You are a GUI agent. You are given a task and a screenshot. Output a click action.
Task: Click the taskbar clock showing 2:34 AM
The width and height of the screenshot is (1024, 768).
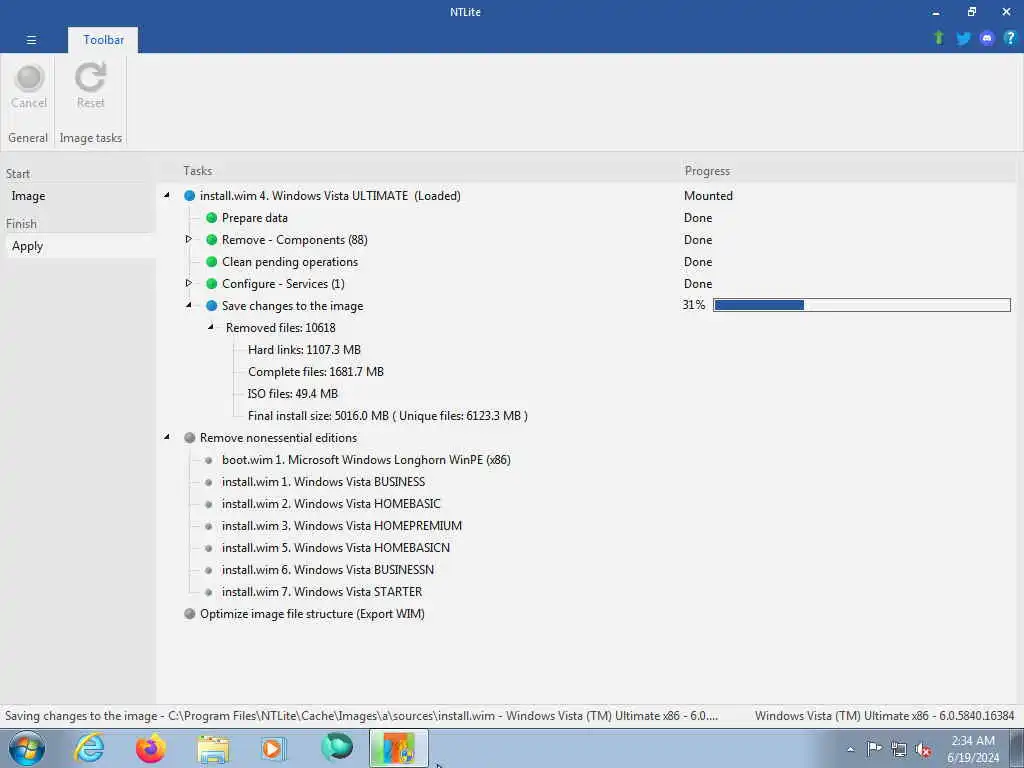[x=973, y=749]
